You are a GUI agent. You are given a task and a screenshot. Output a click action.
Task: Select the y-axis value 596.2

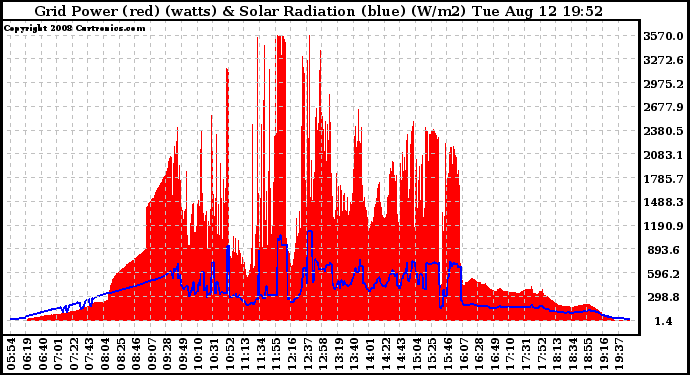[x=663, y=274]
